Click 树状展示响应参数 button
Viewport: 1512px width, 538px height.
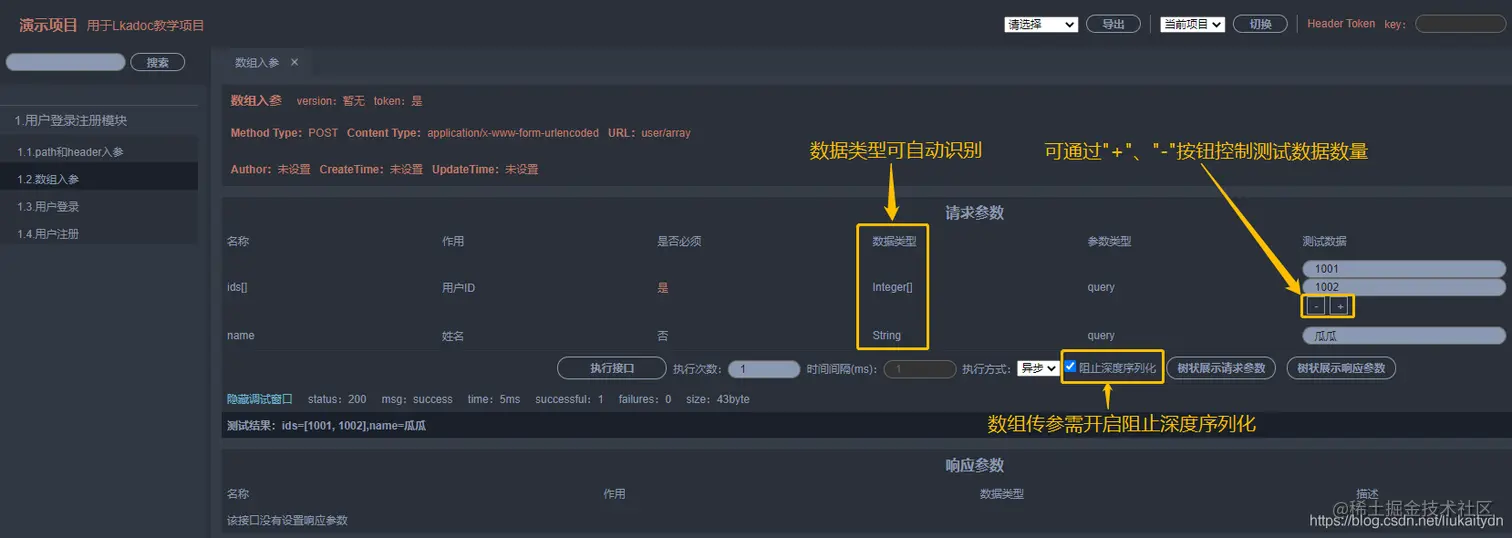tap(1341, 368)
